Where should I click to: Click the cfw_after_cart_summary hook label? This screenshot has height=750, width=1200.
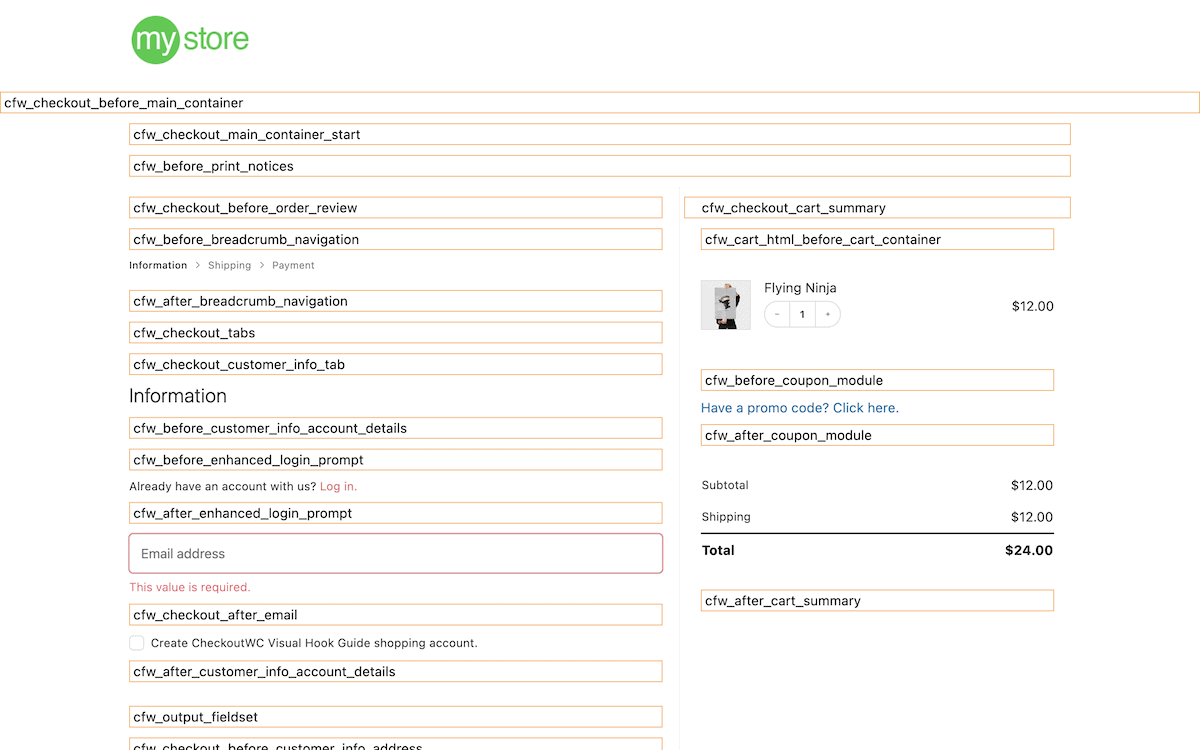click(x=783, y=601)
